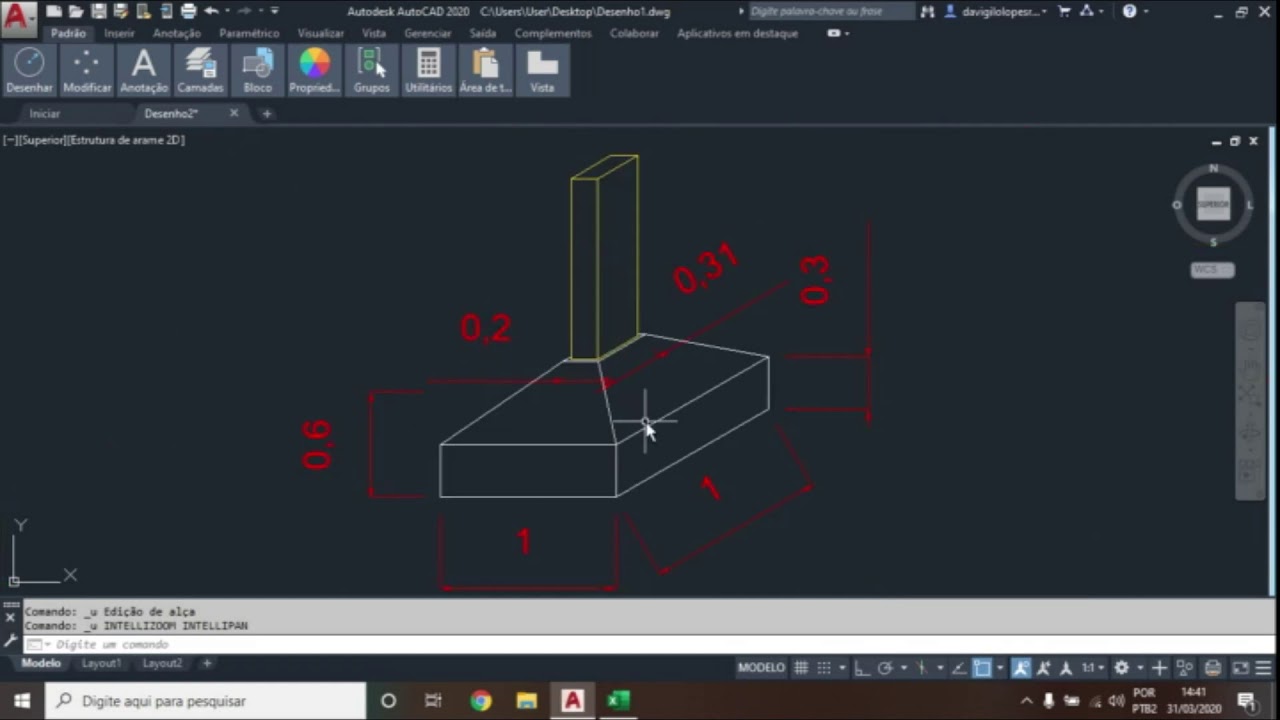Open the Saída ribbon tab
The height and width of the screenshot is (720, 1280).
pyautogui.click(x=483, y=33)
